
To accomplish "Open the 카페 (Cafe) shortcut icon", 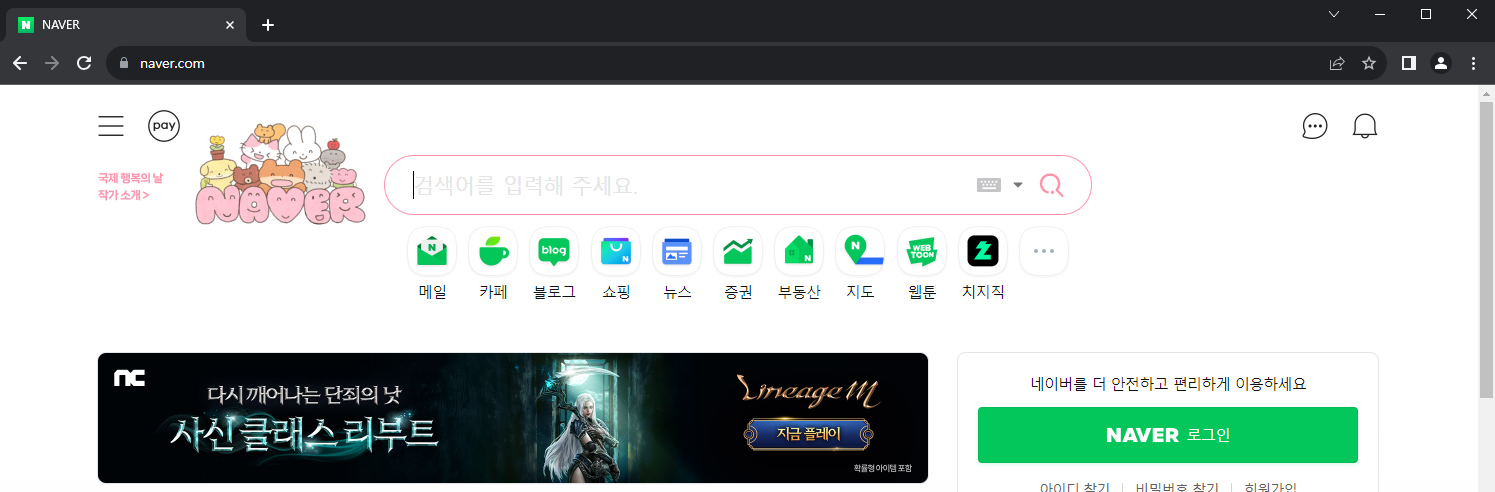I will [x=493, y=251].
